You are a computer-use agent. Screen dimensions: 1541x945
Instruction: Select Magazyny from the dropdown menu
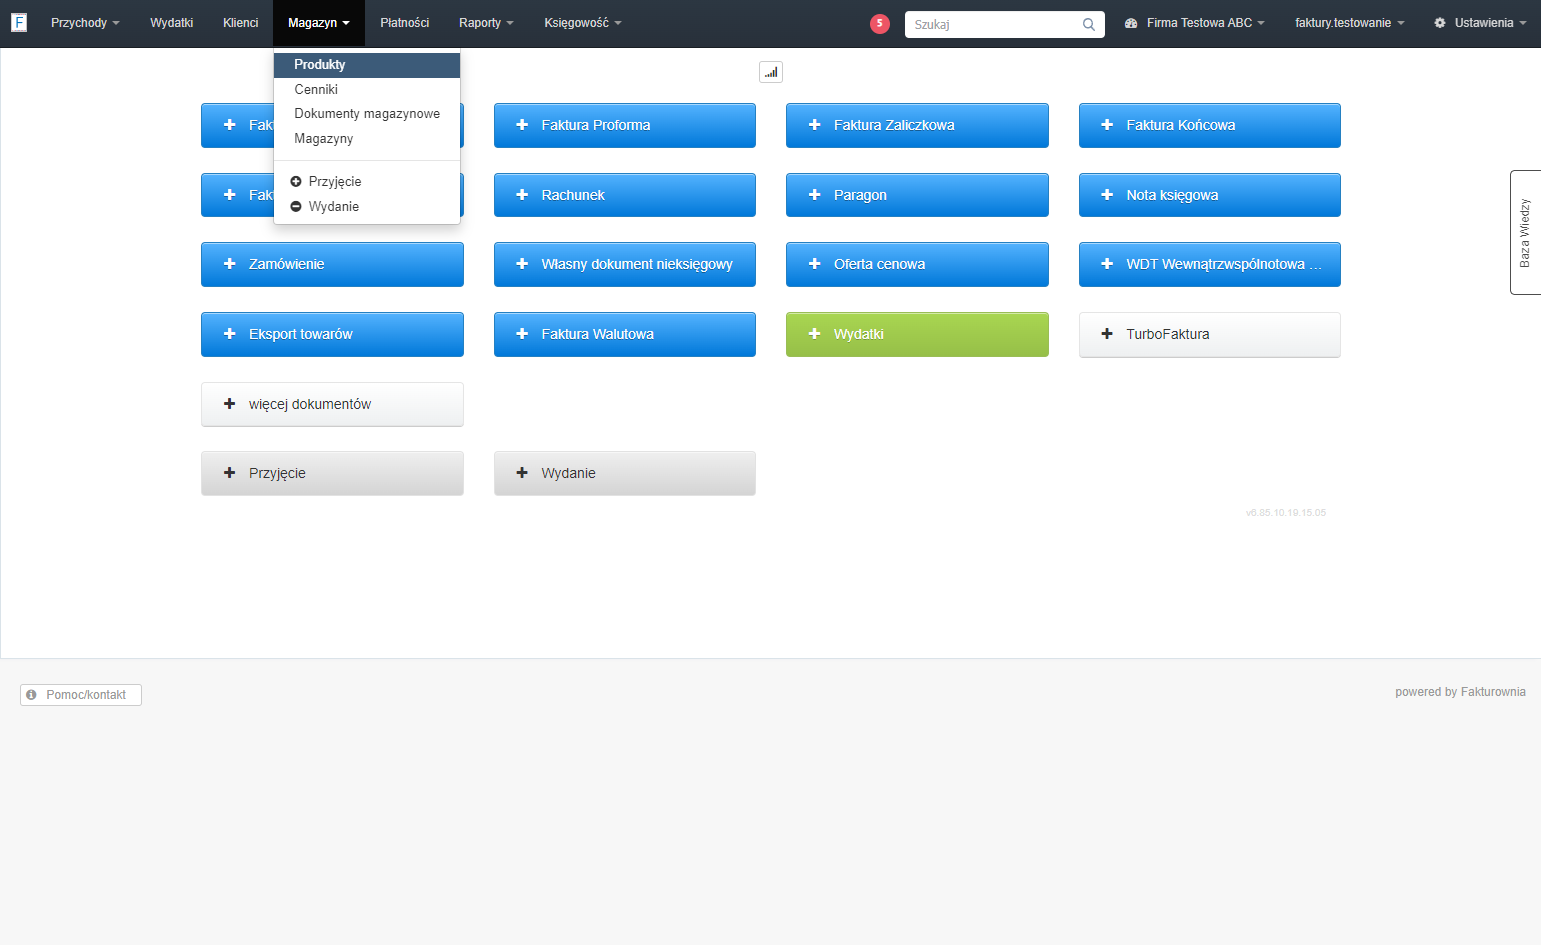pyautogui.click(x=367, y=139)
